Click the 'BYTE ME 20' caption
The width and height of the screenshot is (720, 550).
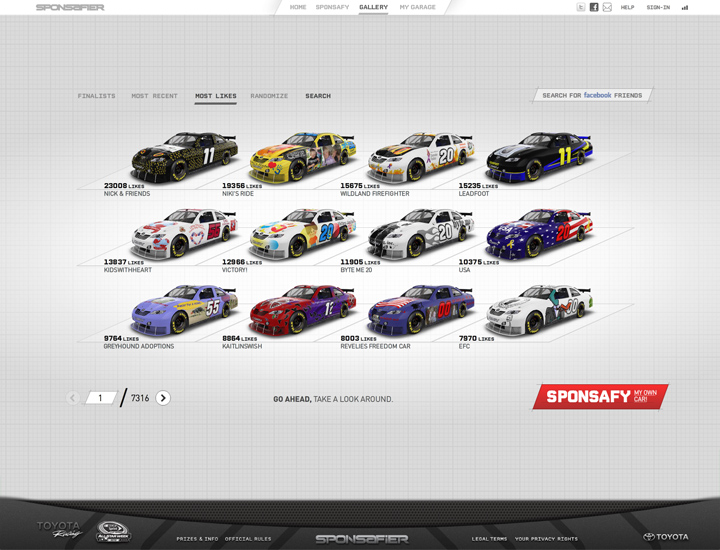356,270
